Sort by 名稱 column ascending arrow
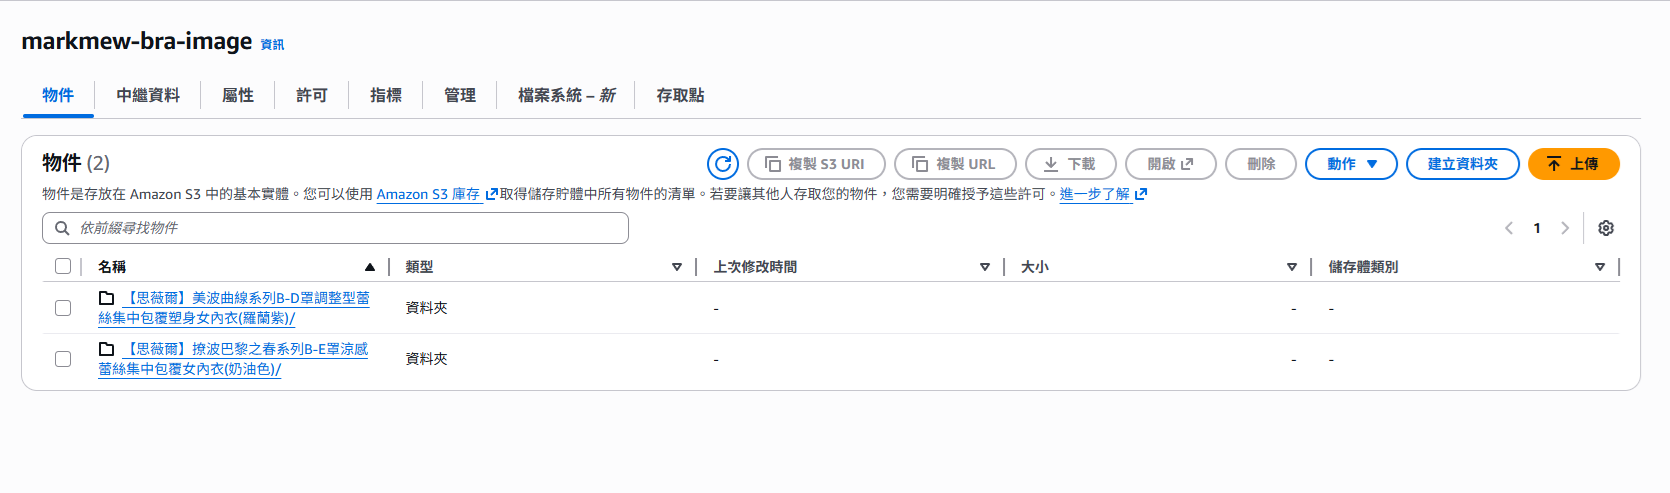Screen dimensions: 1670x493 370,267
